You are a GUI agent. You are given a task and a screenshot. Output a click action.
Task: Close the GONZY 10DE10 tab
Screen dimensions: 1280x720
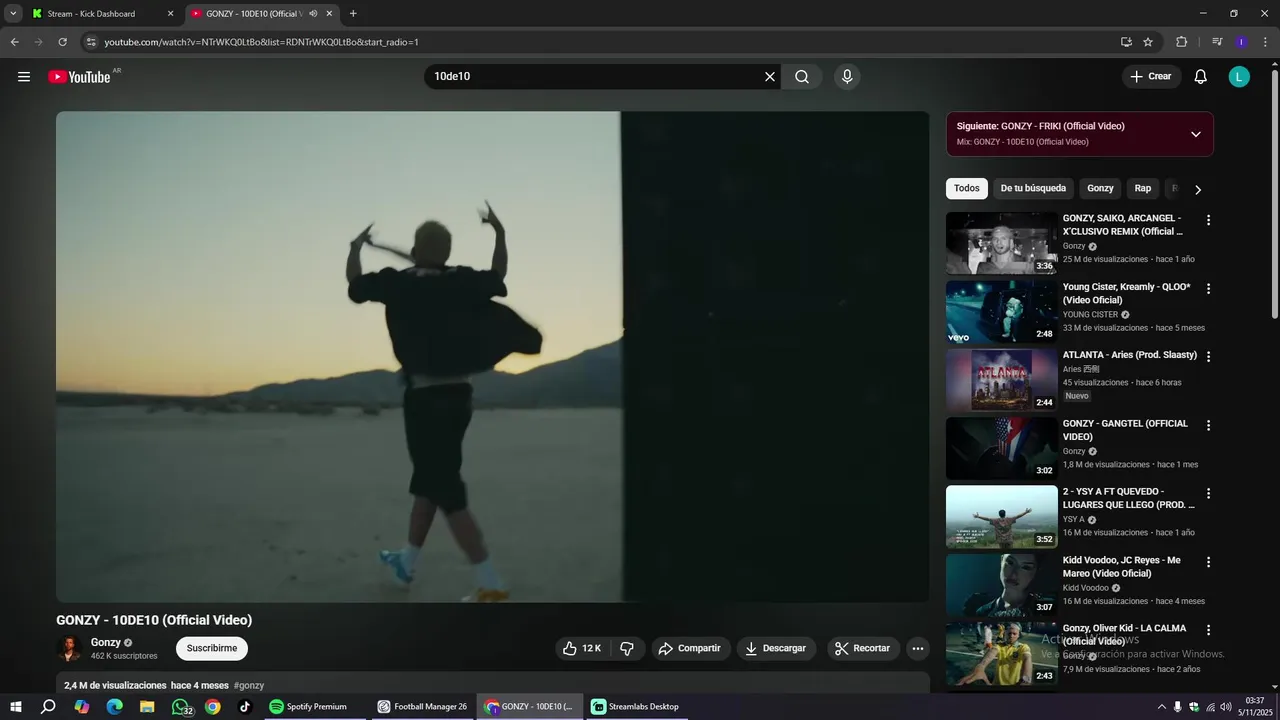[x=329, y=14]
